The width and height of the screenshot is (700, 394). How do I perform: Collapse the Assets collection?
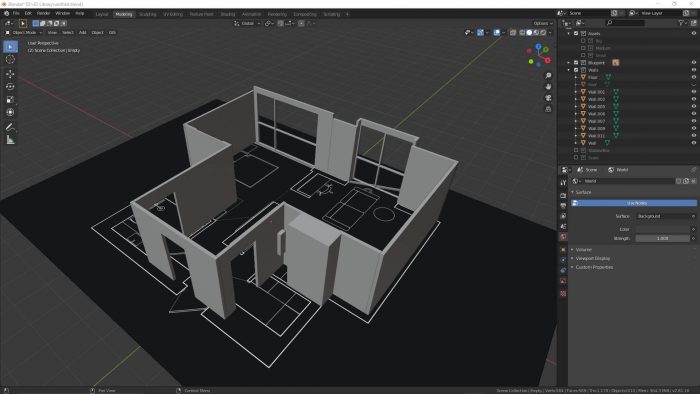click(x=568, y=33)
